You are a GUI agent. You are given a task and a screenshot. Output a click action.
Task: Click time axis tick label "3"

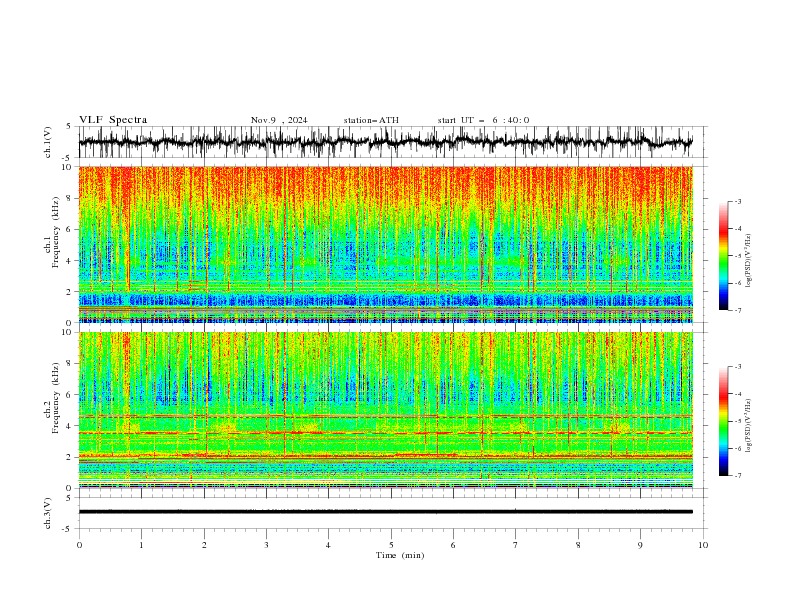pyautogui.click(x=266, y=545)
